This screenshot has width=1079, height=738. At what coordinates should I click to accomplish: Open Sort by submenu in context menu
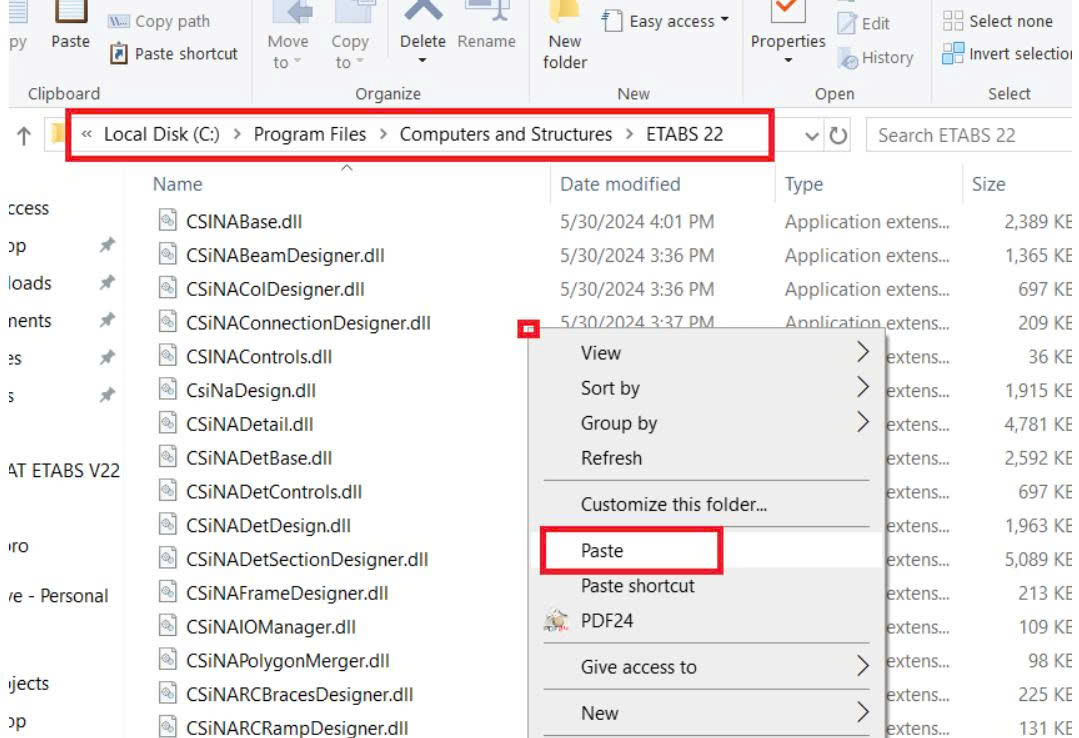[x=706, y=388]
